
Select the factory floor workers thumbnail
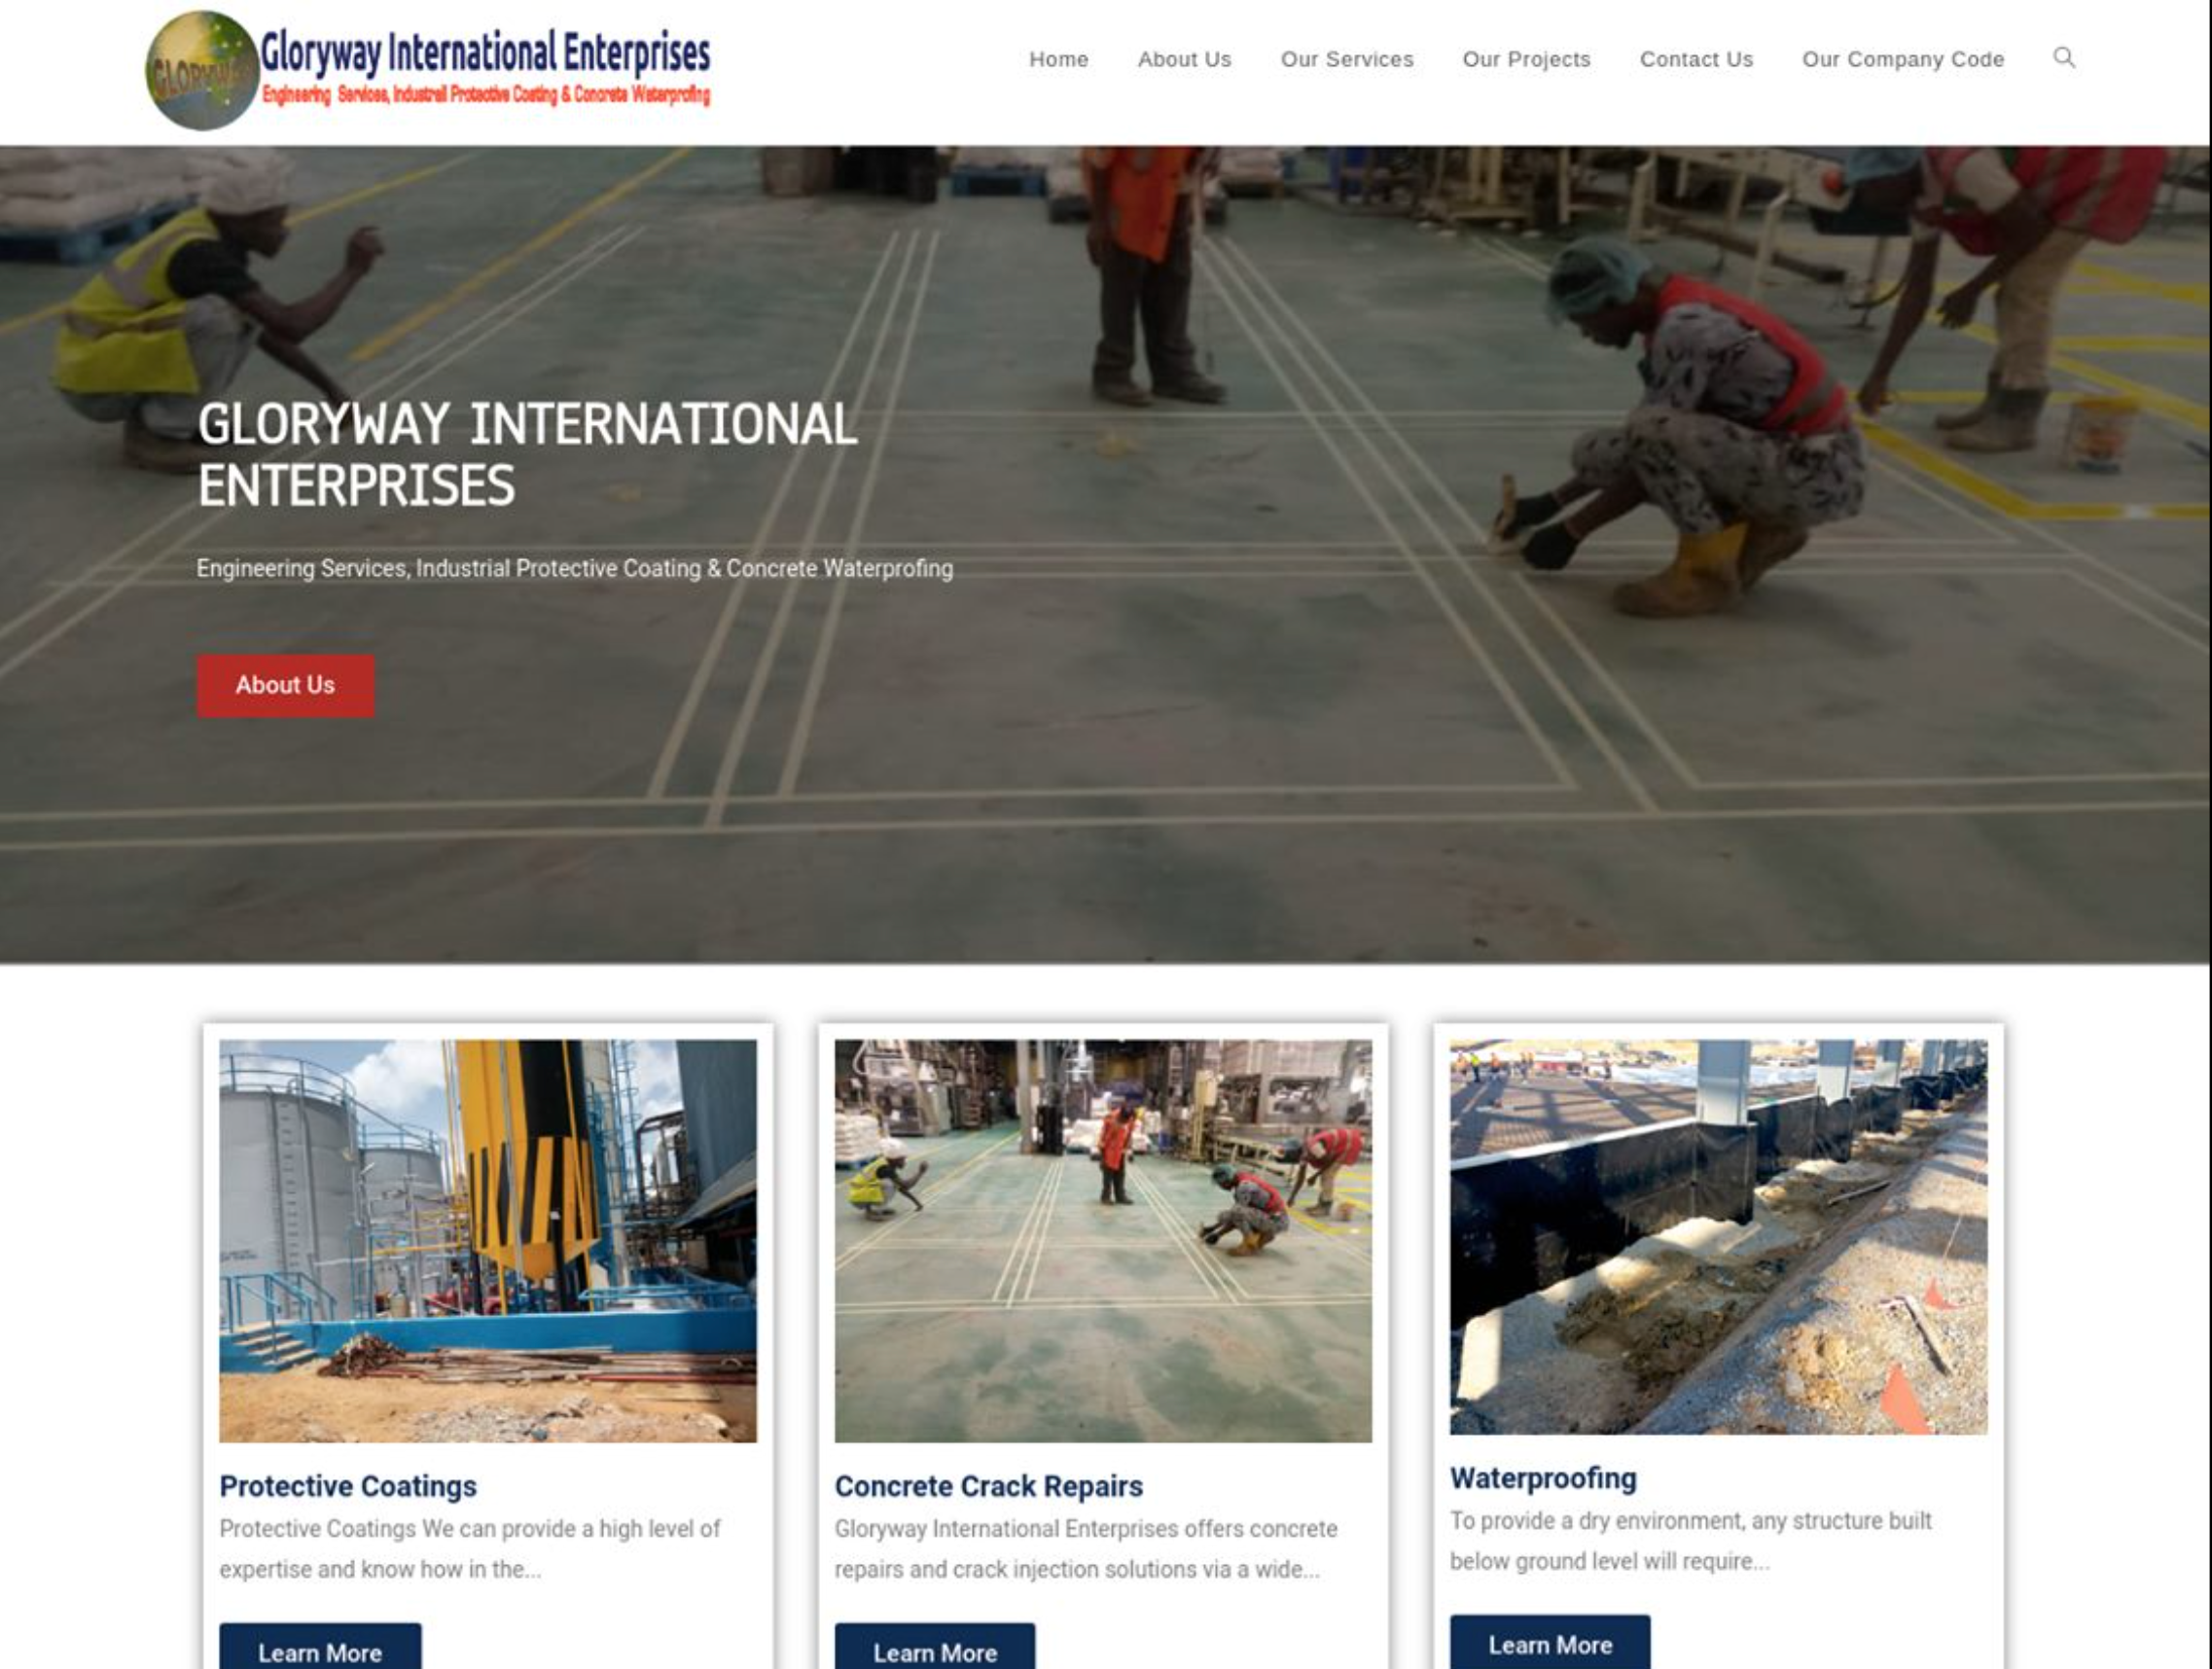point(1103,1241)
